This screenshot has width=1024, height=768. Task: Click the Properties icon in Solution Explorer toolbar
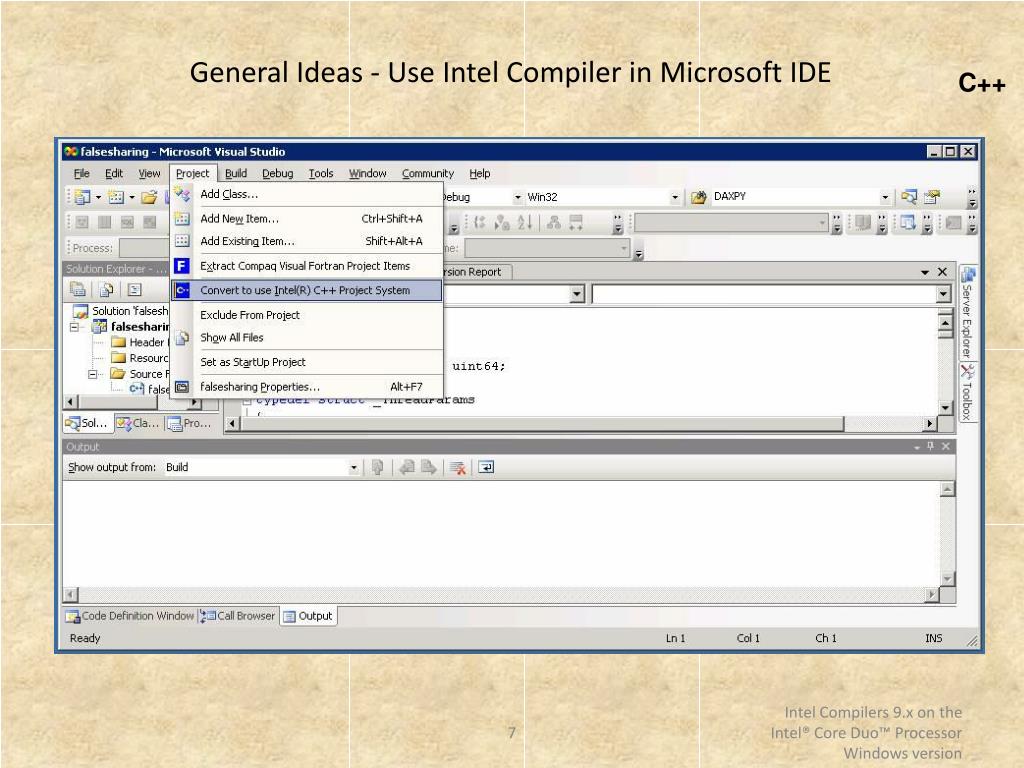tap(78, 289)
